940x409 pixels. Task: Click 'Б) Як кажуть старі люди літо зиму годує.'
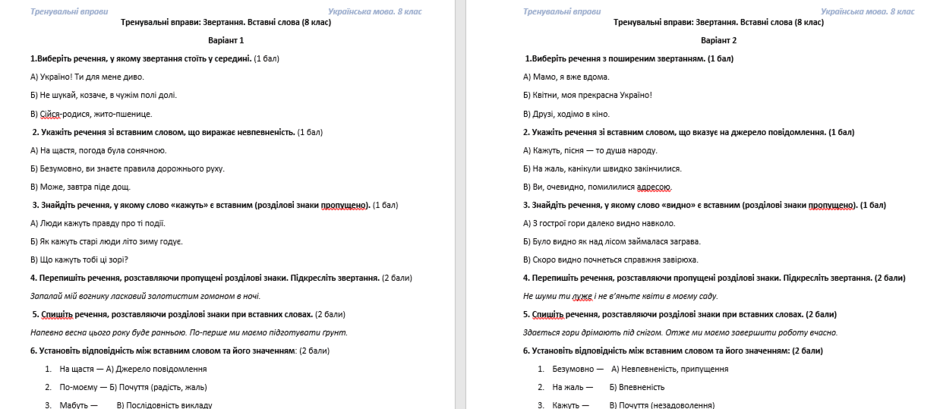[107, 242]
